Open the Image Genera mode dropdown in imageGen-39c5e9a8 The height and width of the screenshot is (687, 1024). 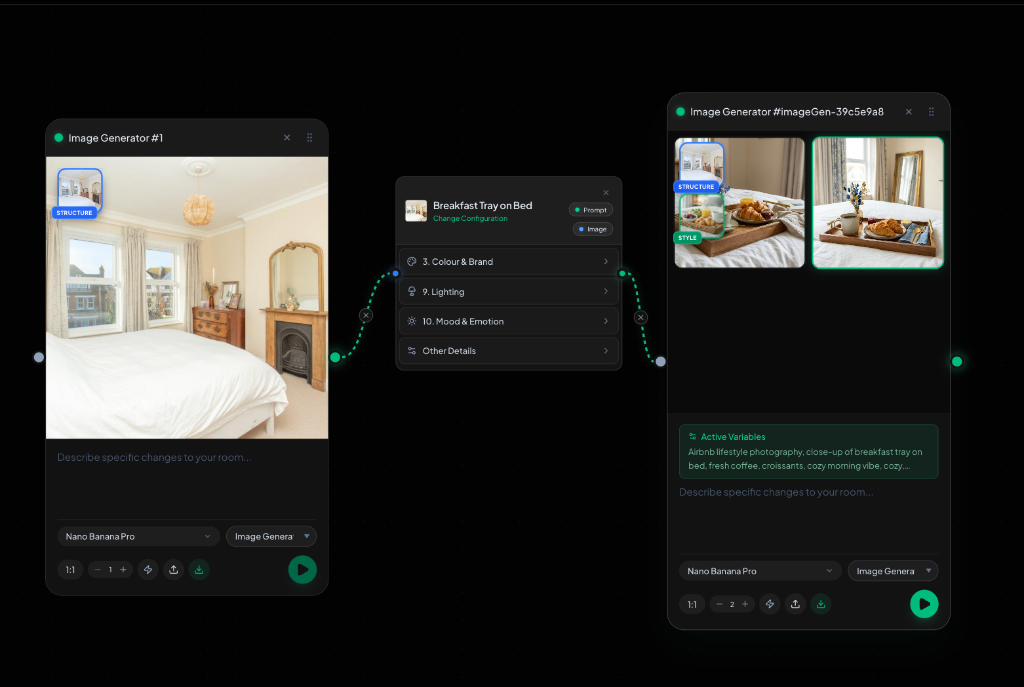coord(893,571)
